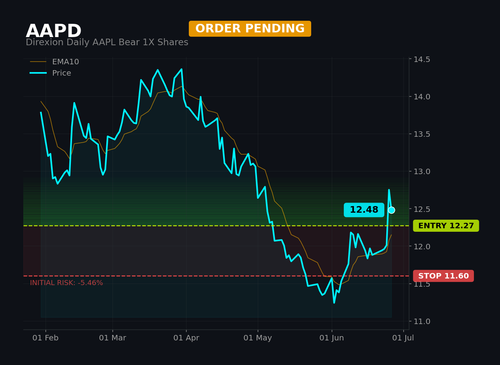The height and width of the screenshot is (365, 500).
Task: Click the 01 Jun date axis label
Action: point(331,338)
